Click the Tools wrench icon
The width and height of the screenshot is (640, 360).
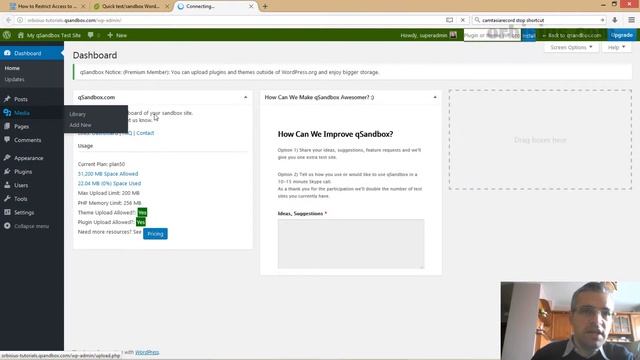coord(7,199)
